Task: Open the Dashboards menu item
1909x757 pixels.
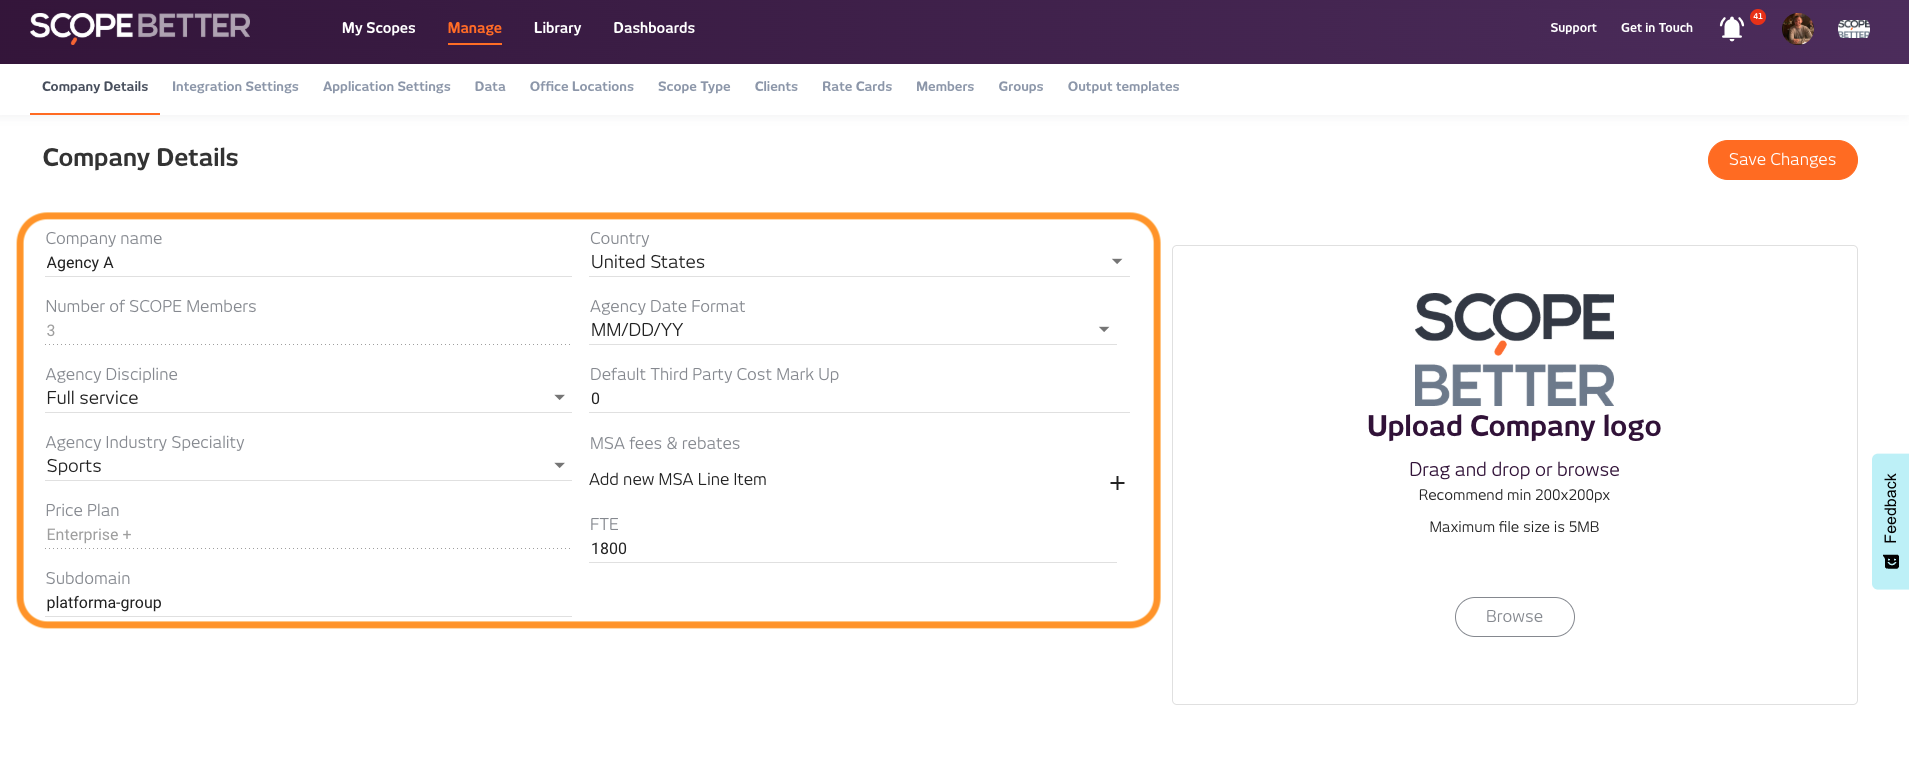Action: 653,28
